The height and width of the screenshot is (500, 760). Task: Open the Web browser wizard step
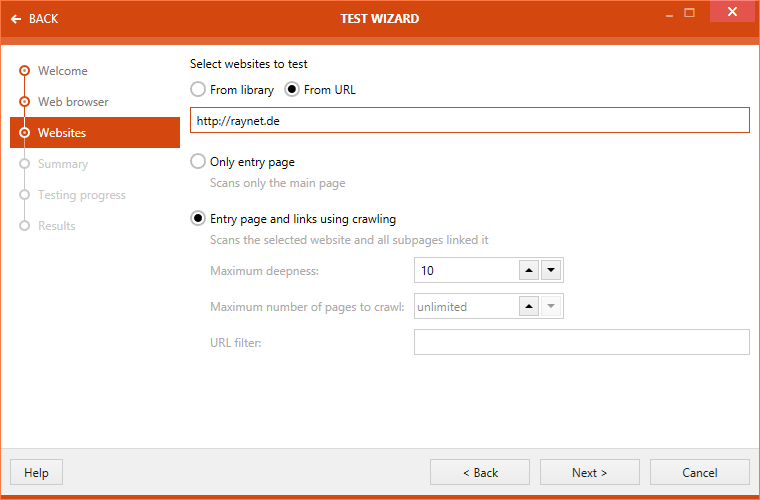click(x=73, y=102)
